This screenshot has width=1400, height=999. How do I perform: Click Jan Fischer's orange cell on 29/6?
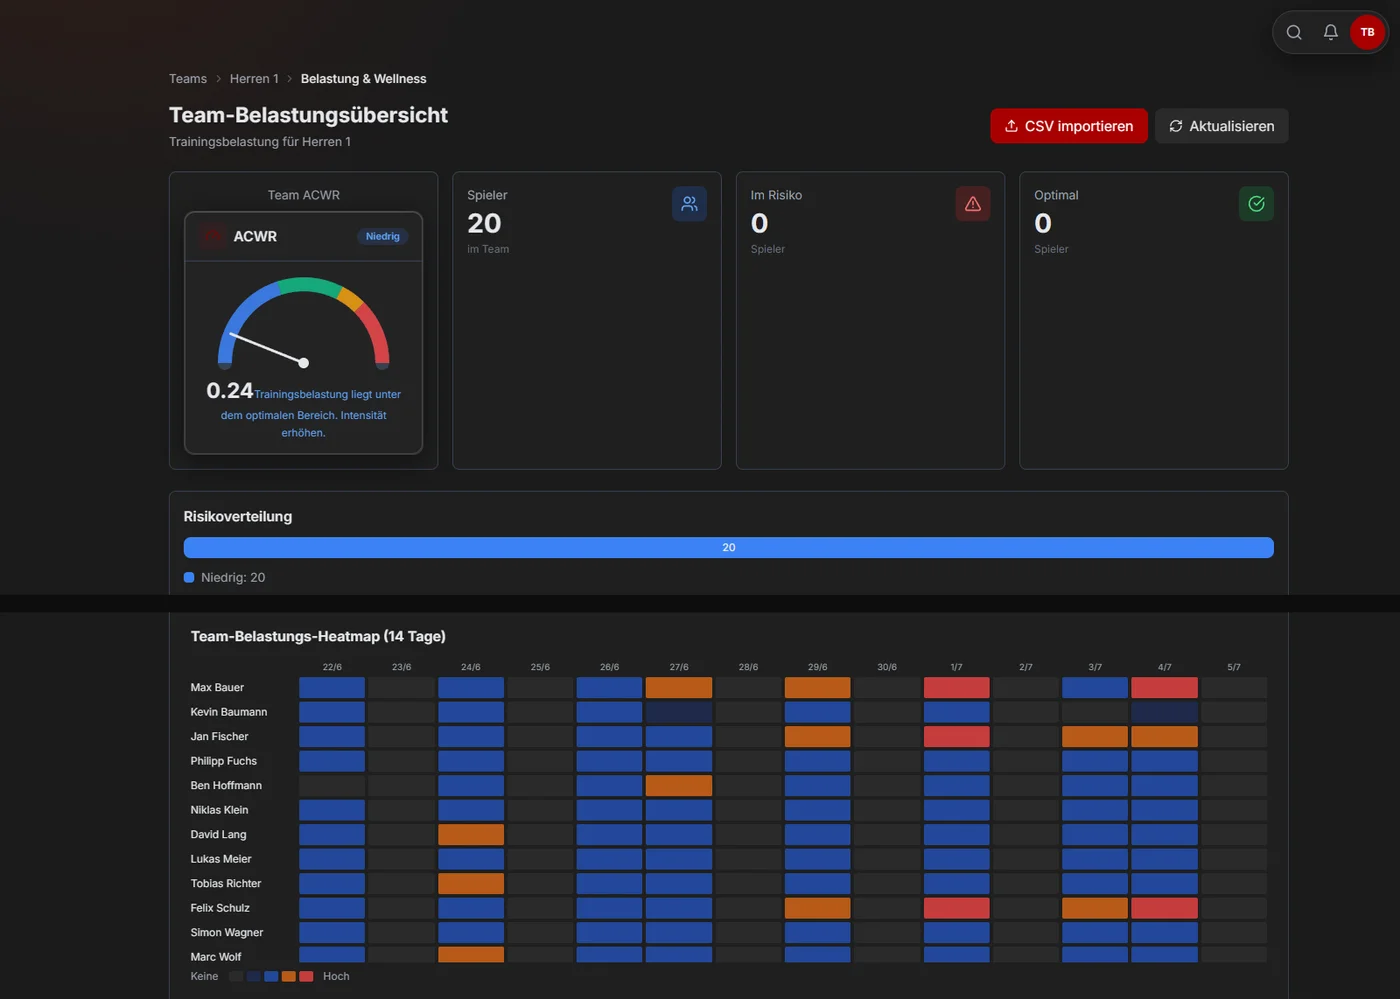818,737
